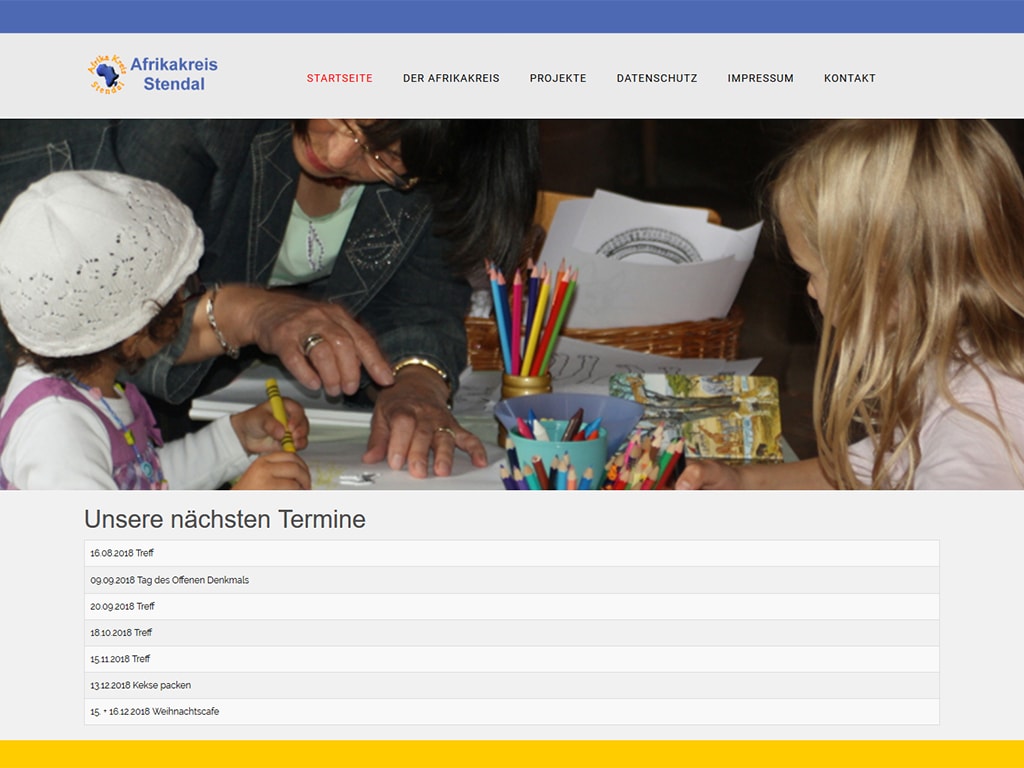Click the 'Afrikakreis Stendal' logo text
This screenshot has height=768, width=1024.
point(174,74)
